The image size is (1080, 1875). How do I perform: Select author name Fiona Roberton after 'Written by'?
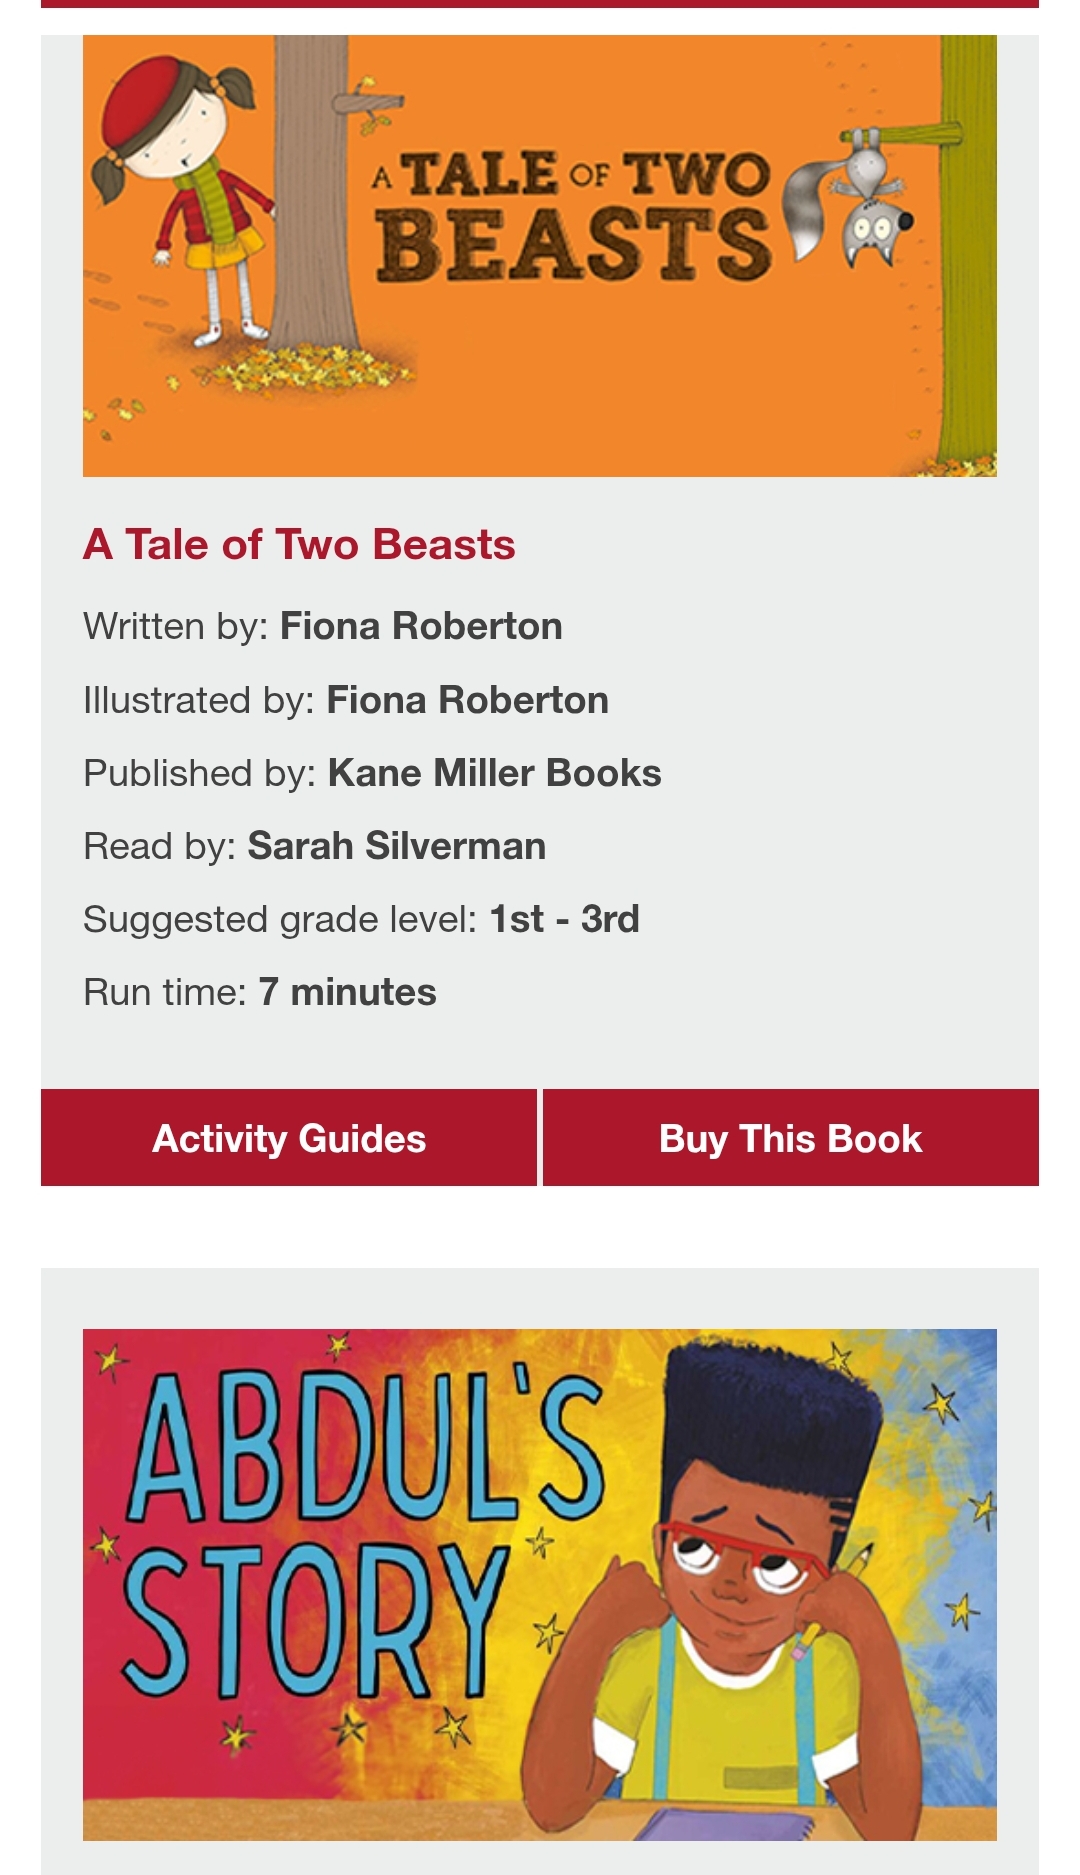pyautogui.click(x=421, y=627)
